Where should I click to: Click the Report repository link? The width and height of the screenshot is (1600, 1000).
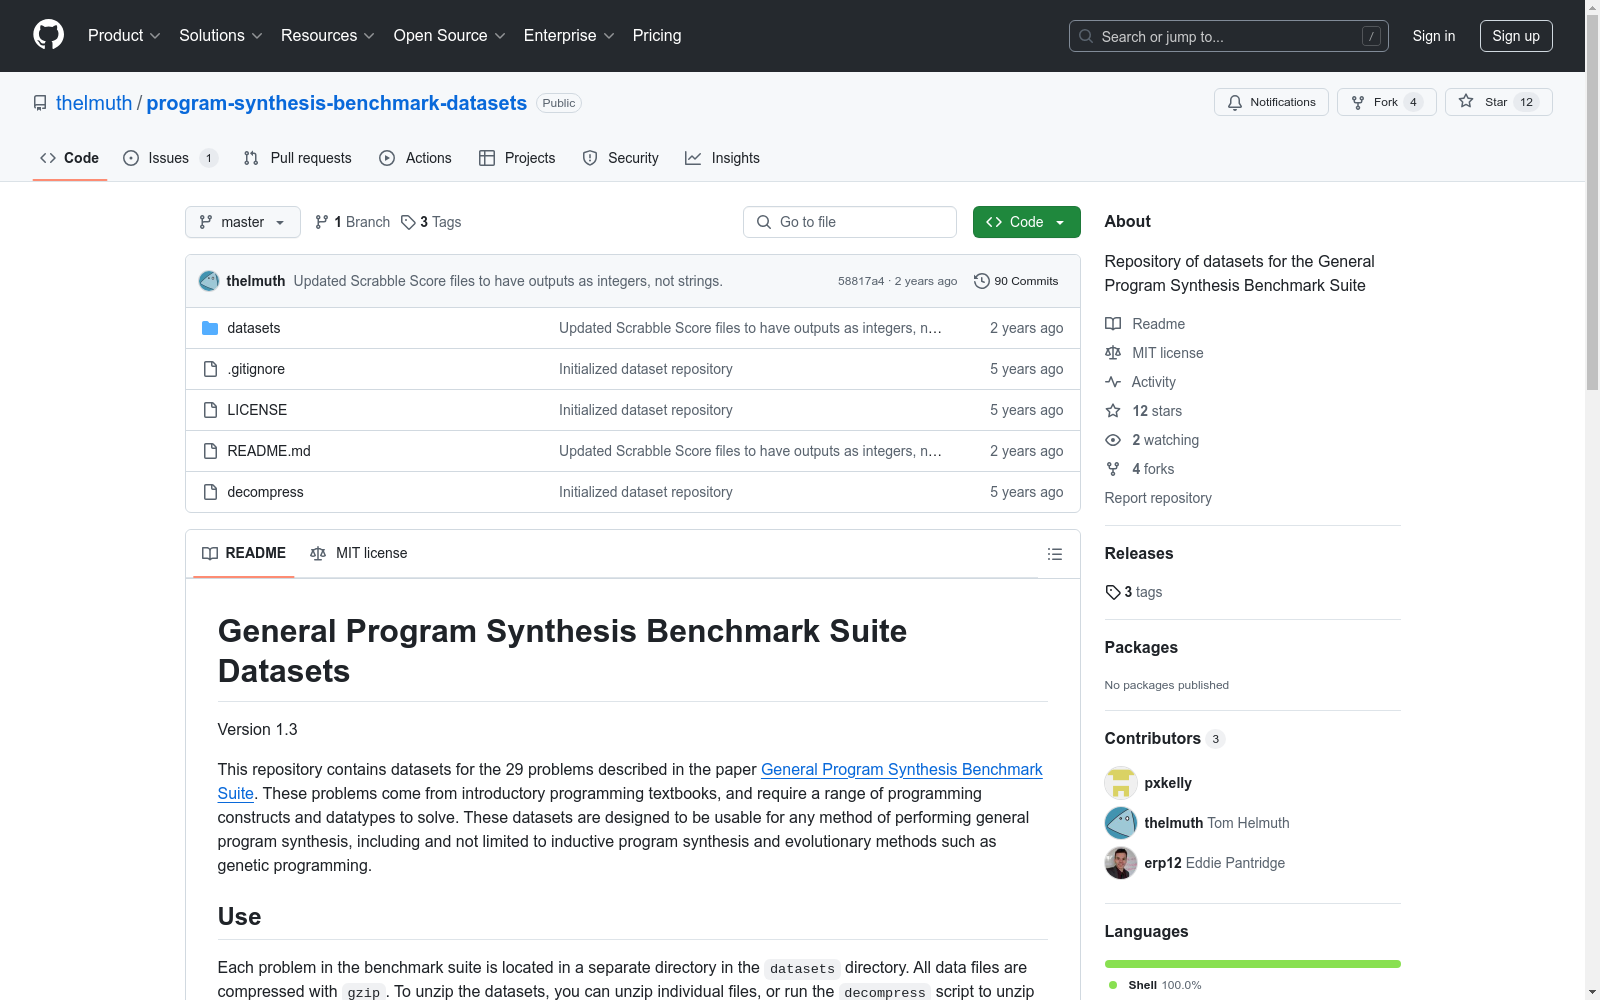click(1158, 498)
